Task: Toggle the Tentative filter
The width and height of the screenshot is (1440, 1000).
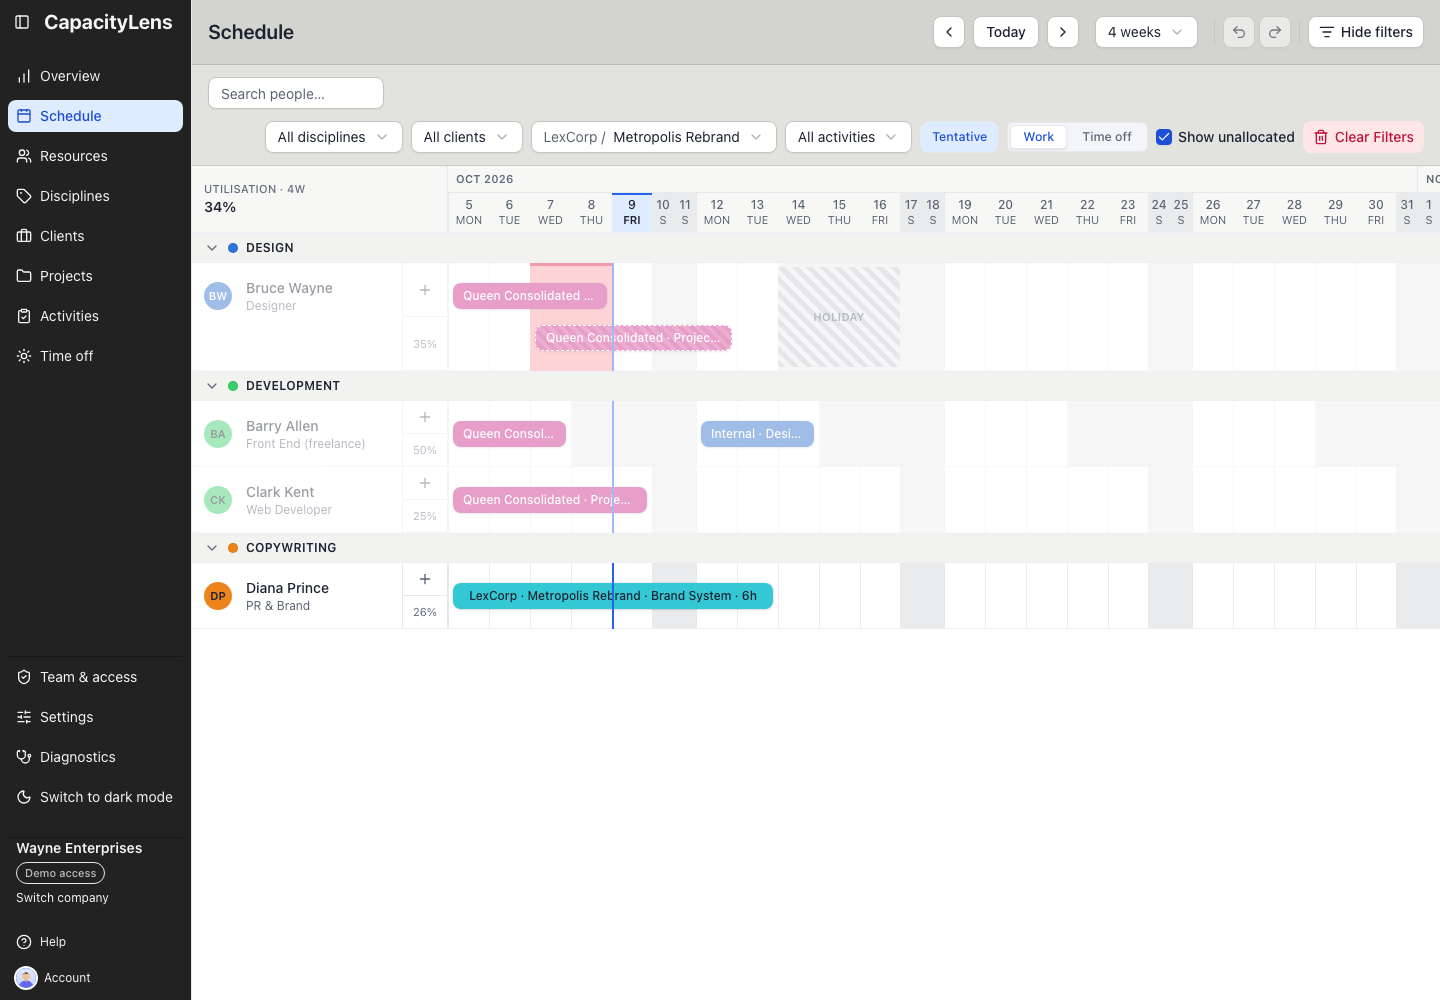Action: (959, 137)
